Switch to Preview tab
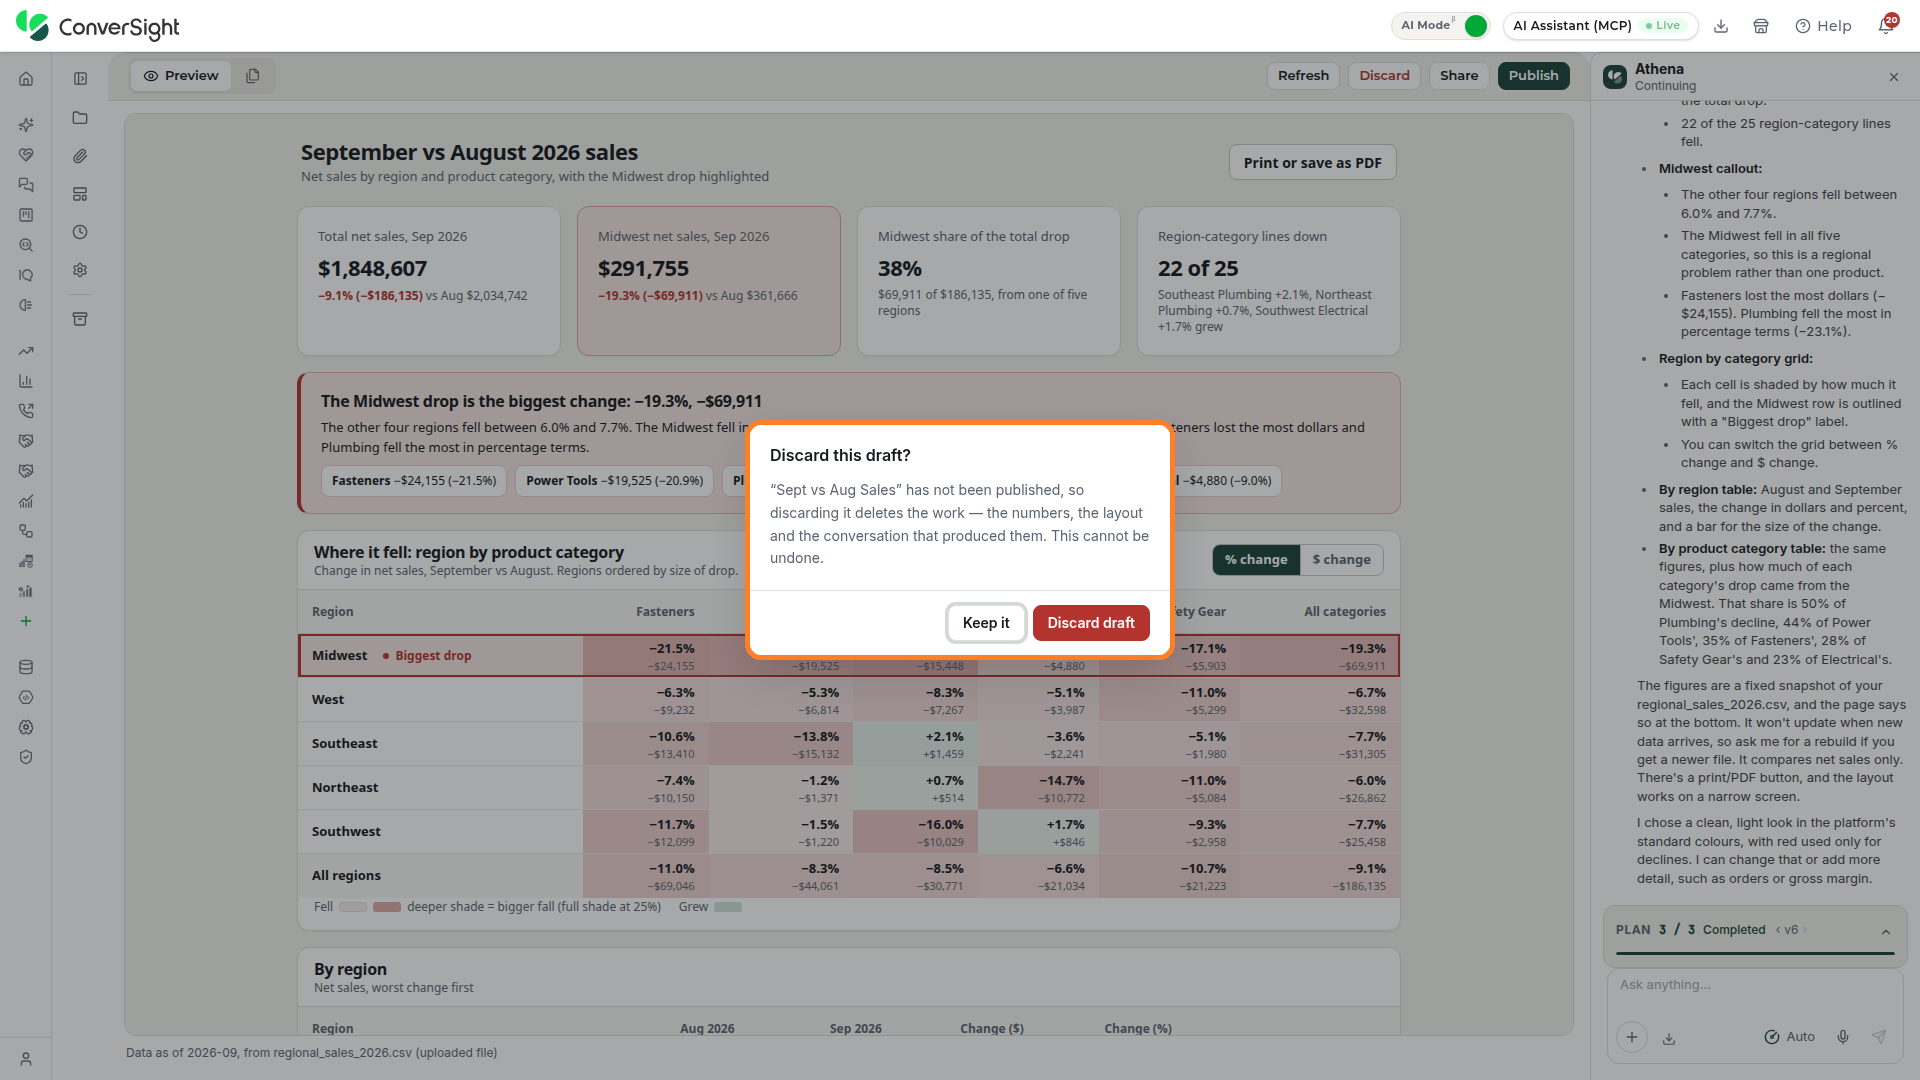This screenshot has width=1920, height=1080. pos(181,76)
